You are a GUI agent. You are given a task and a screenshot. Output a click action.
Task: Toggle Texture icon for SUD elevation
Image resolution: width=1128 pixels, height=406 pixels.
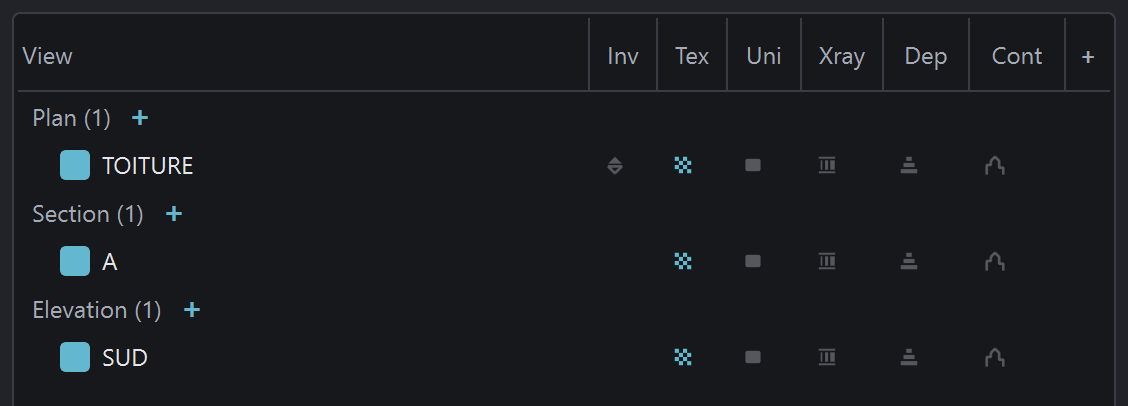coord(683,357)
